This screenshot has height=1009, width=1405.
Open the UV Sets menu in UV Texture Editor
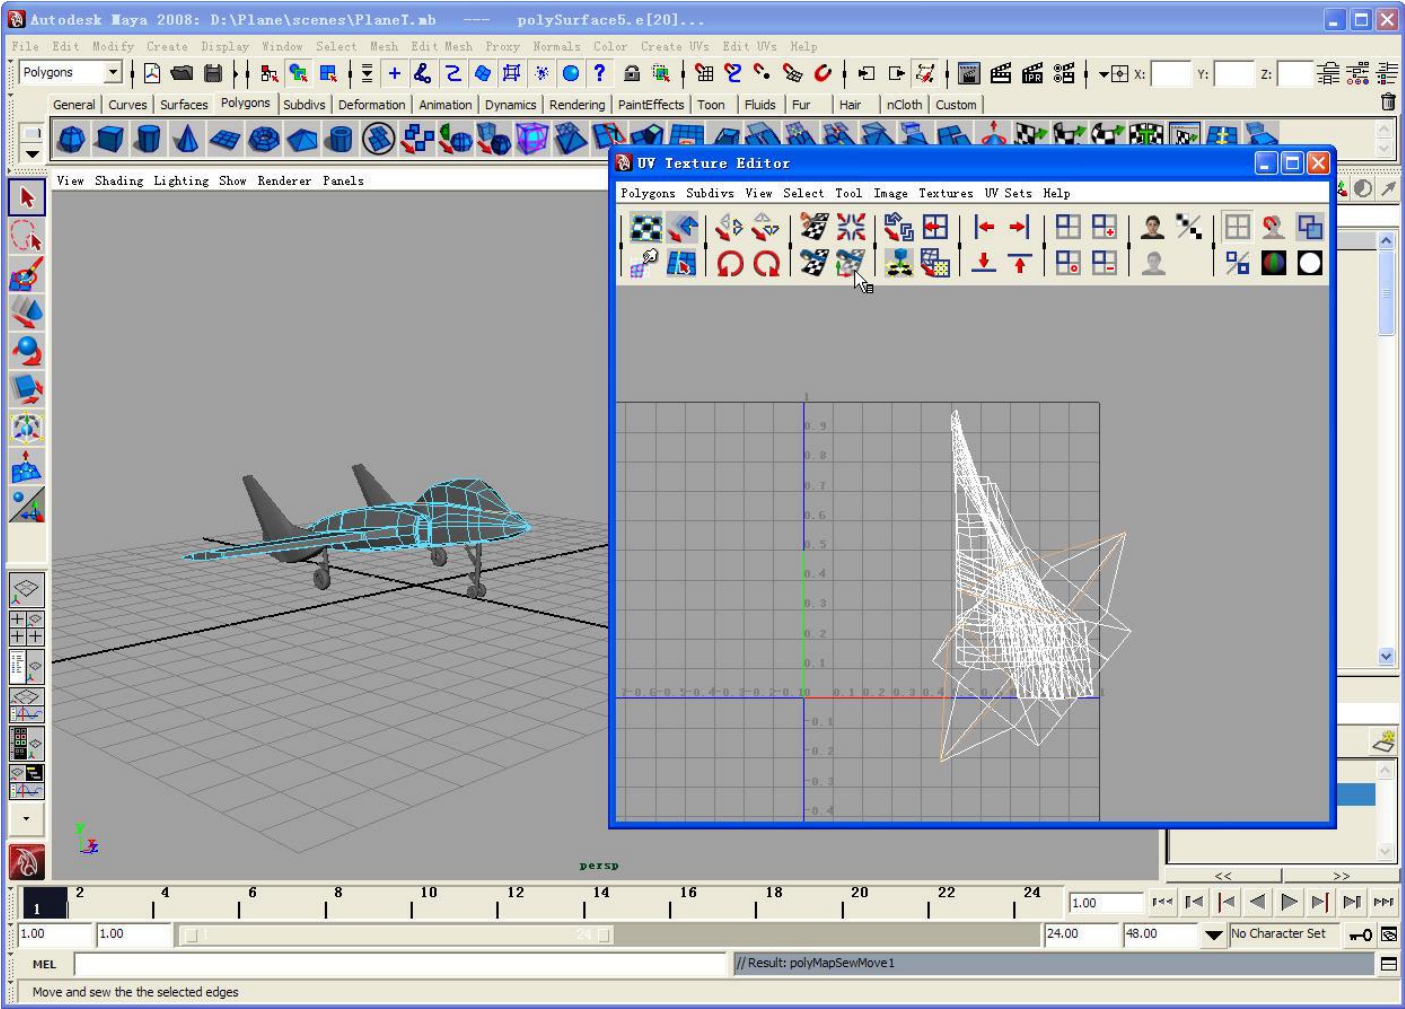pyautogui.click(x=1007, y=194)
